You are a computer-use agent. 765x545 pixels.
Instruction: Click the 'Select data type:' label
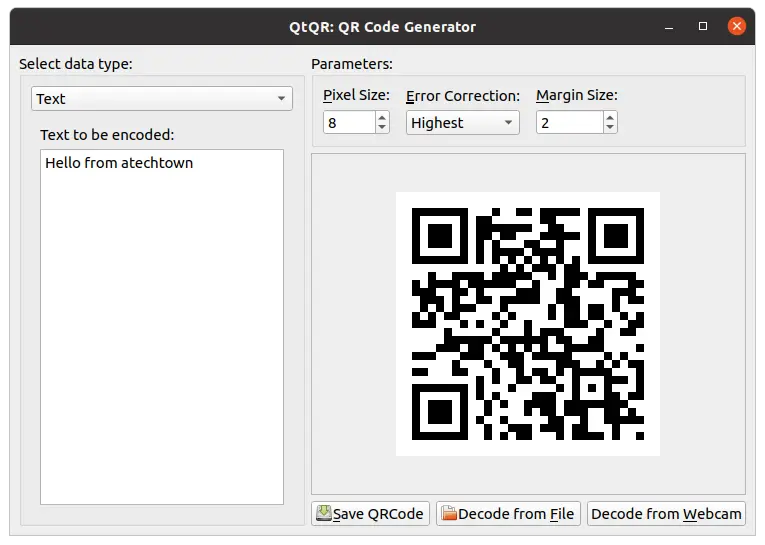pyautogui.click(x=76, y=64)
